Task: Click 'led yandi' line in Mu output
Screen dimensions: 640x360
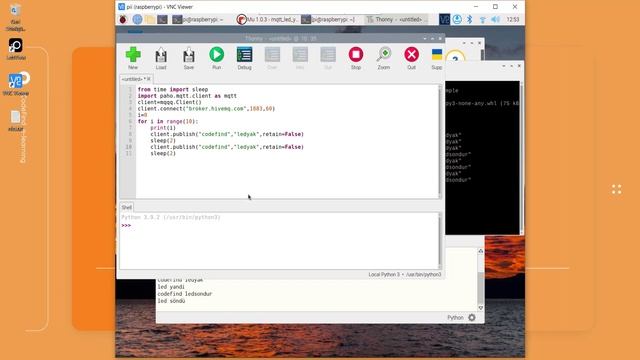Action: [171, 287]
